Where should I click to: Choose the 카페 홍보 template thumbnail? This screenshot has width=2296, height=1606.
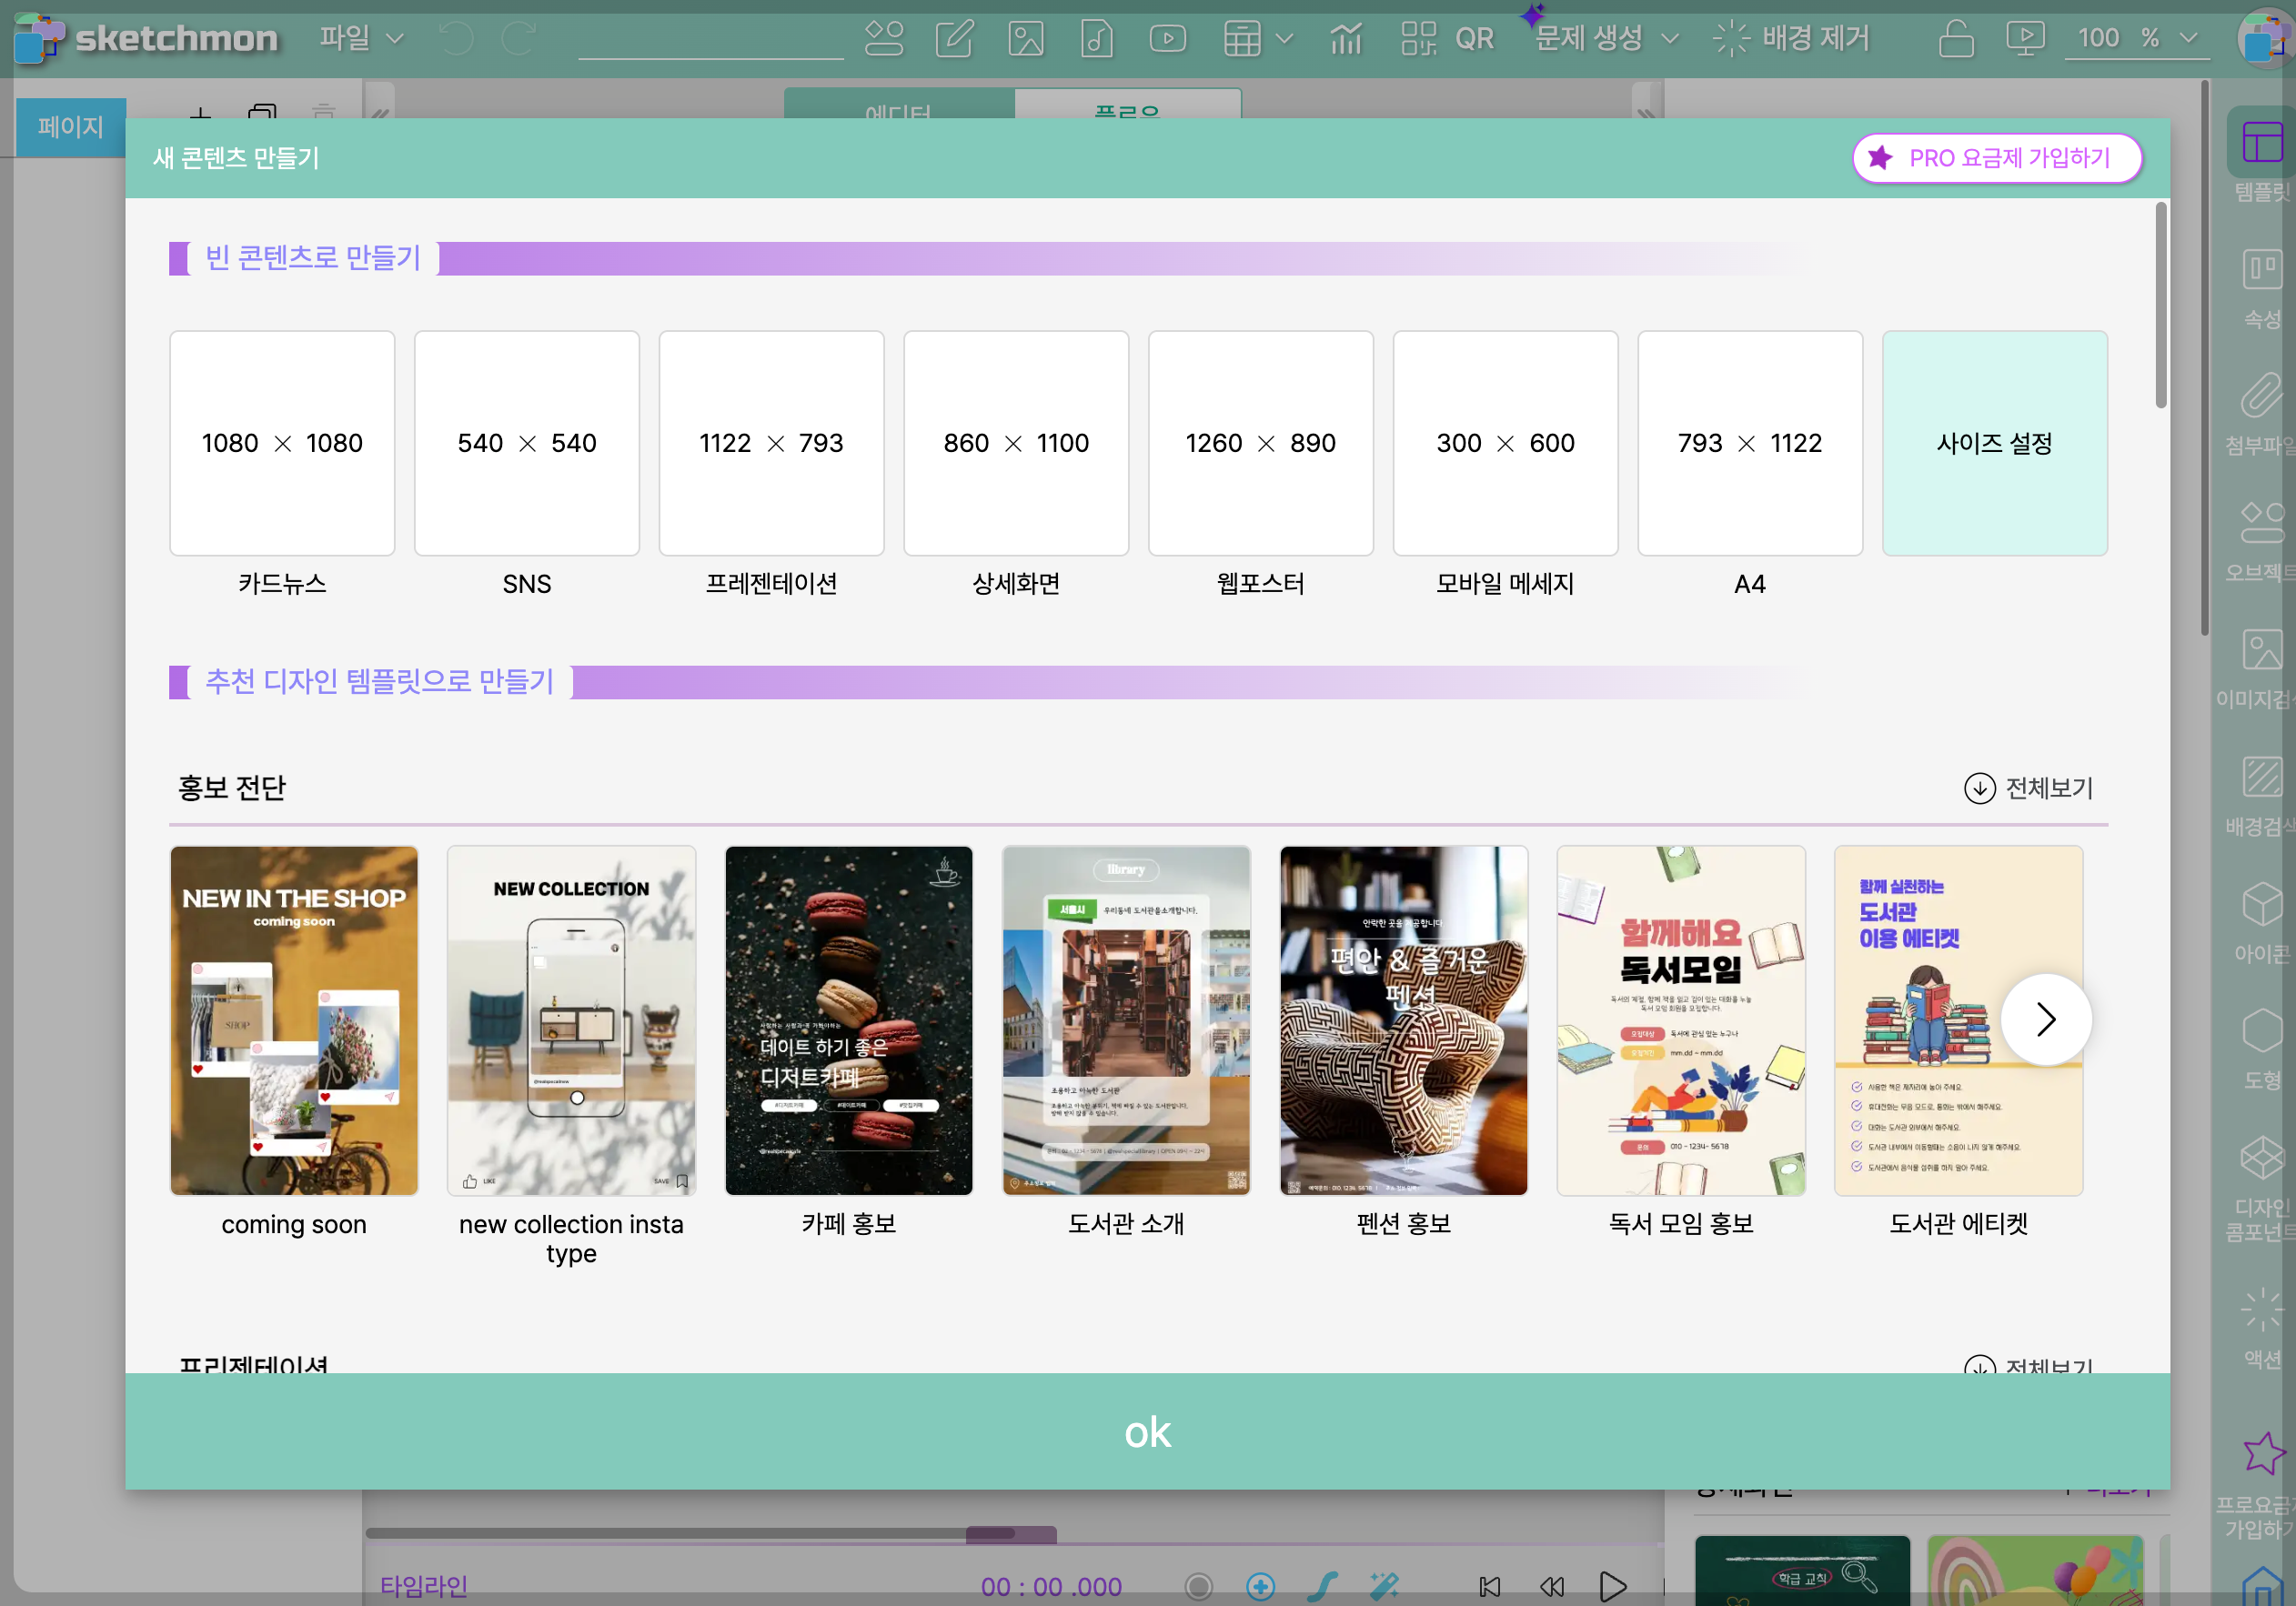point(848,1020)
